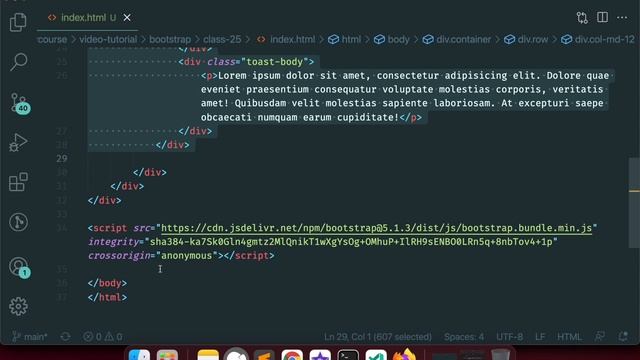The image size is (640, 360).
Task: Open Launchpad from the Dock
Action: (167, 355)
